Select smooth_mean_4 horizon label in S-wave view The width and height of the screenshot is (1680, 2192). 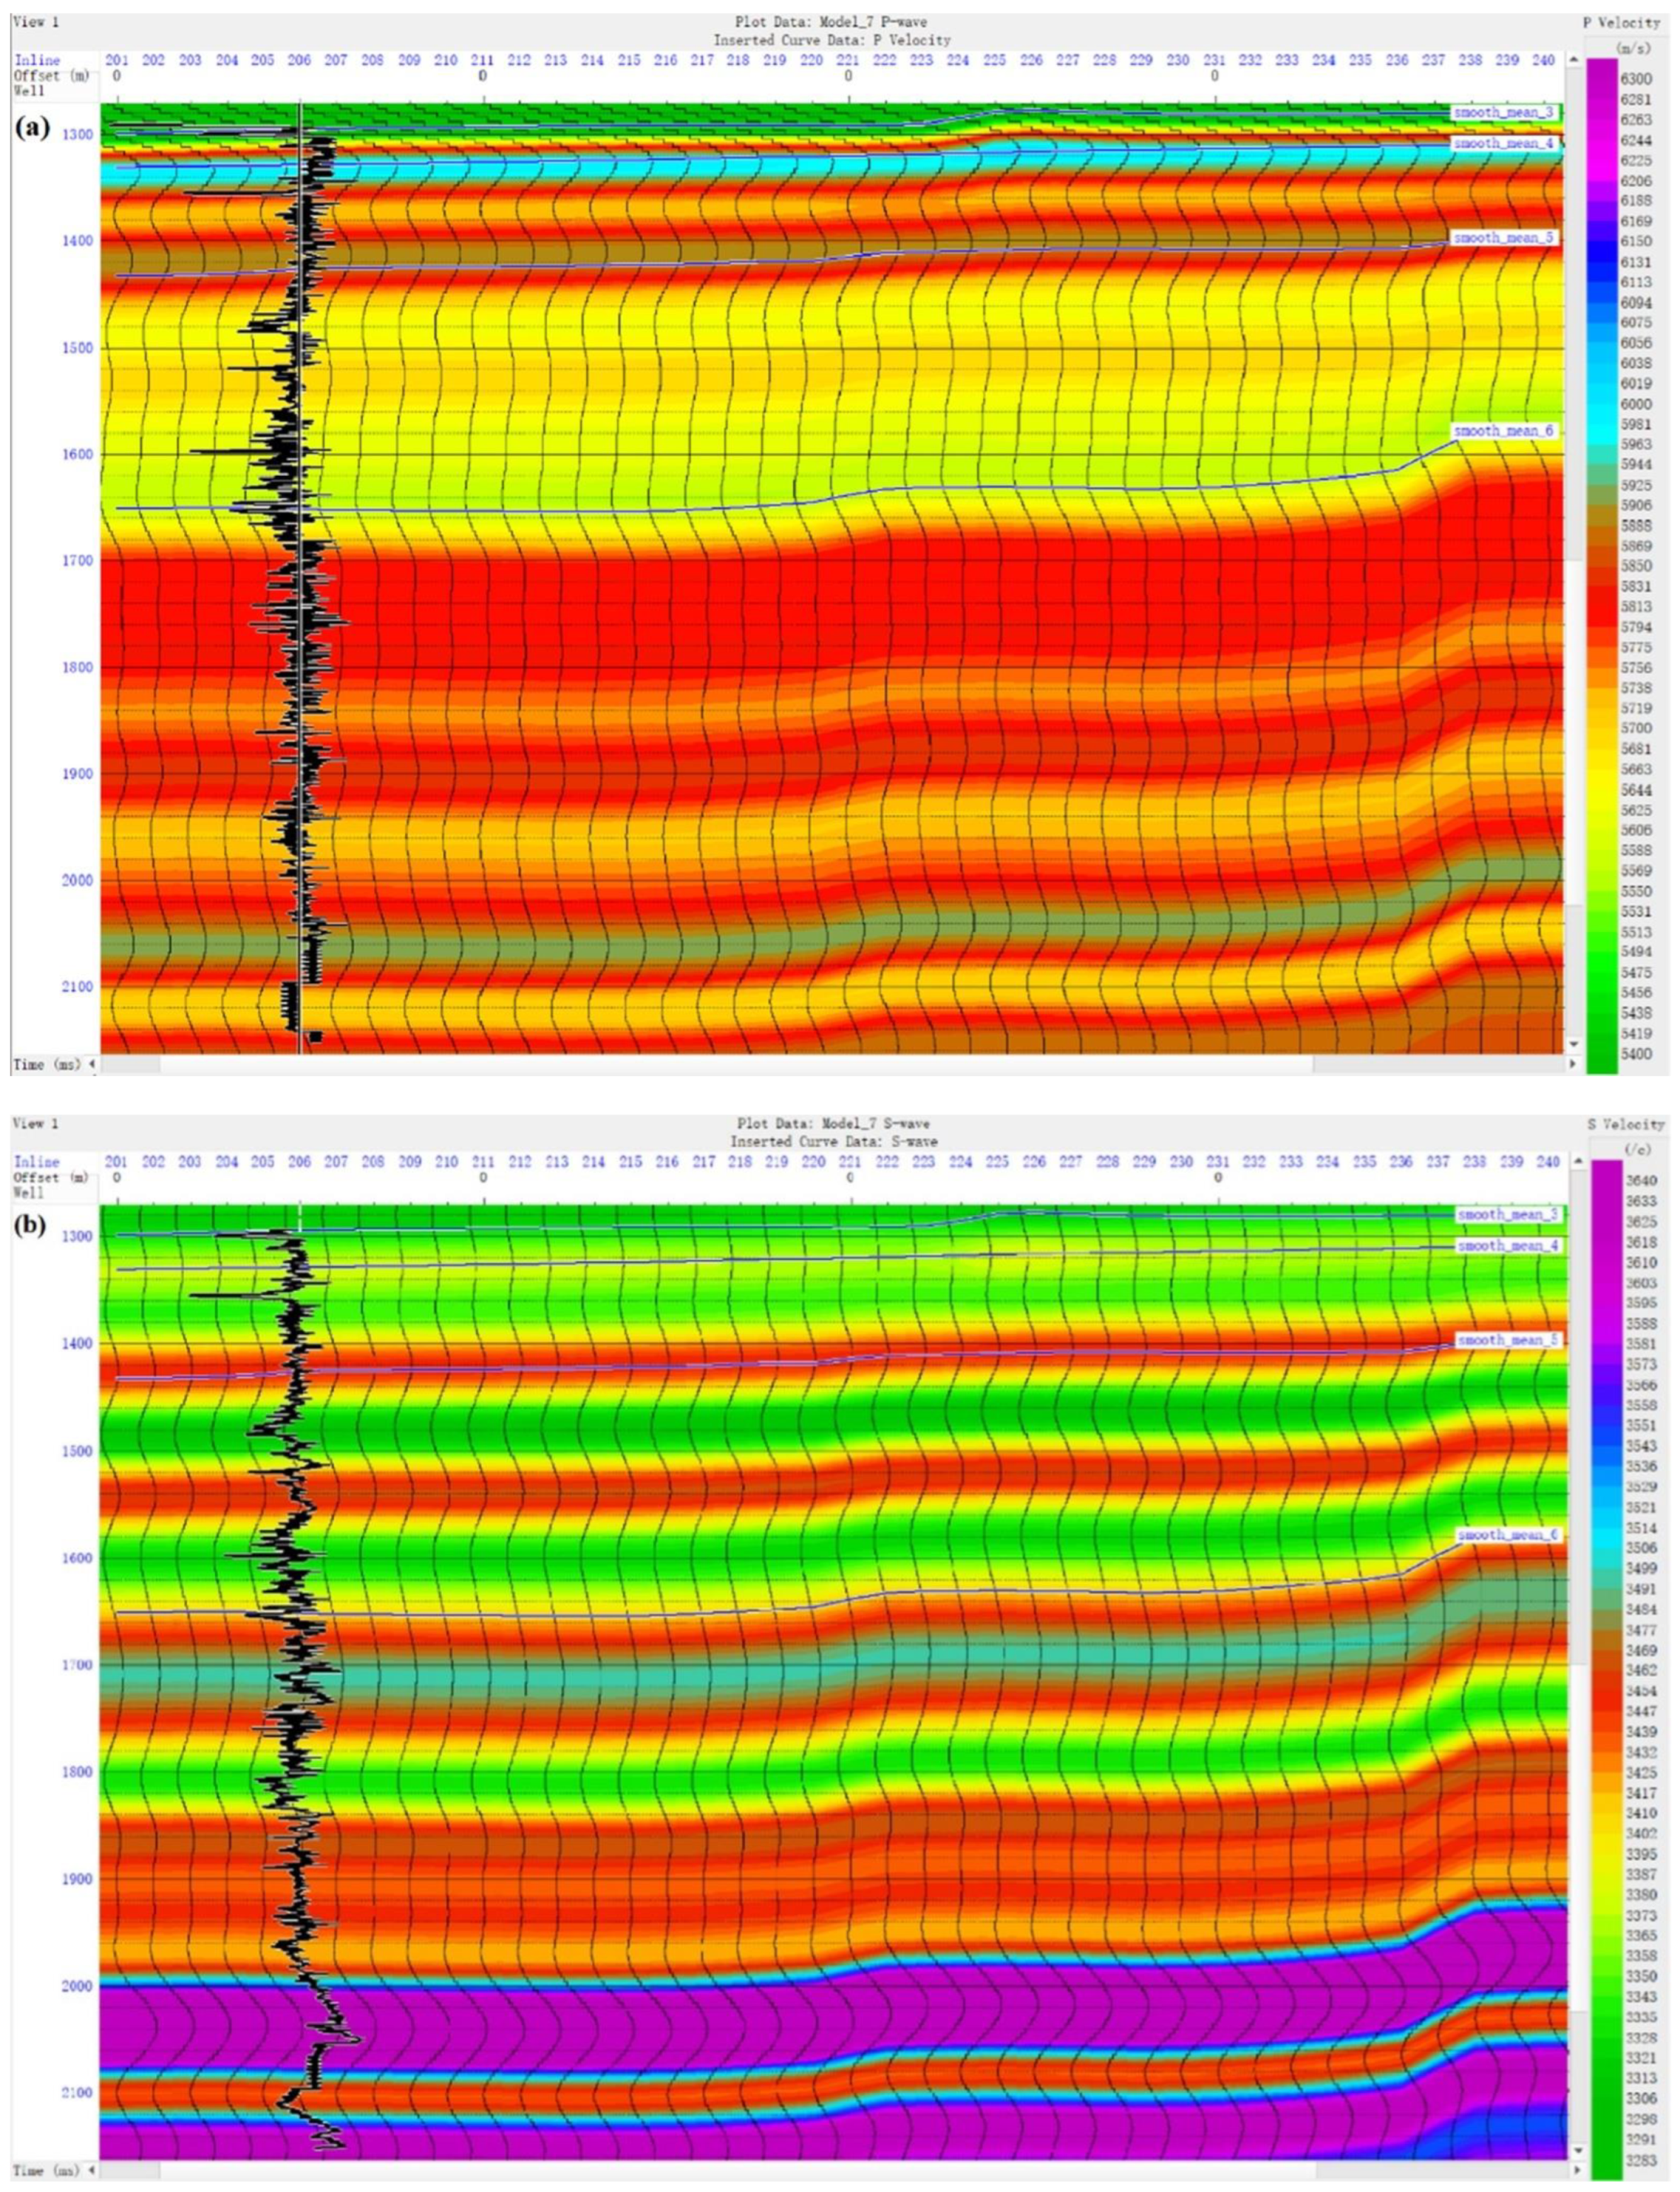[1507, 1247]
